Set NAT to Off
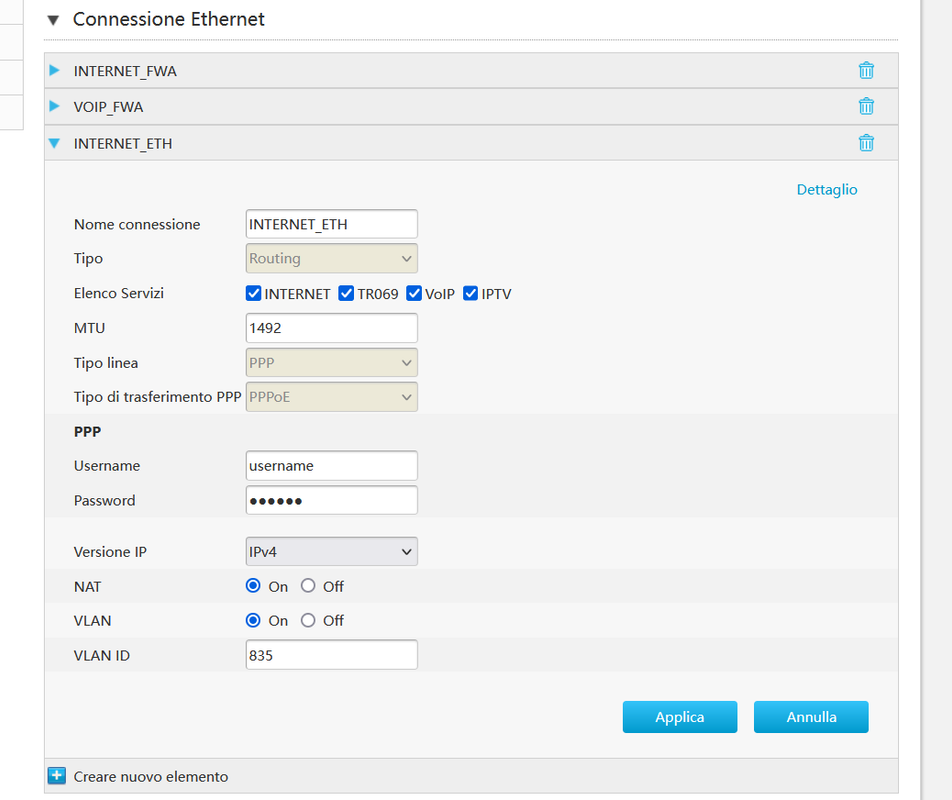952x800 pixels. click(x=308, y=586)
